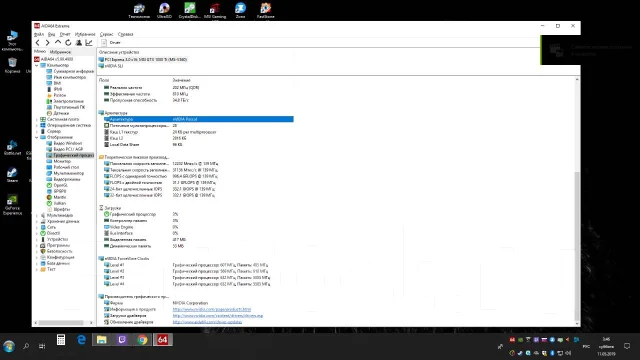Select Видео PCI / AGP tree item
Screen dimensions: 640x360
(x=65, y=149)
